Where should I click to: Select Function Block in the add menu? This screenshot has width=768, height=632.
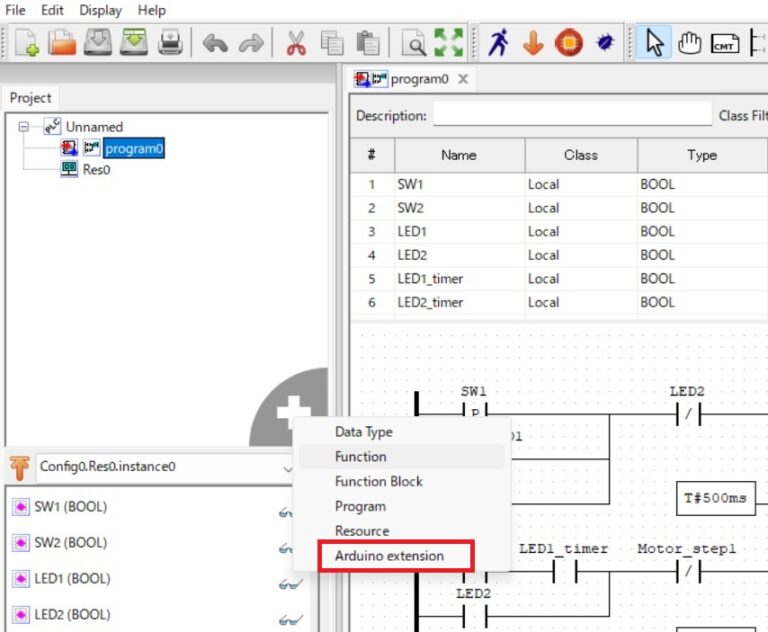(x=378, y=481)
